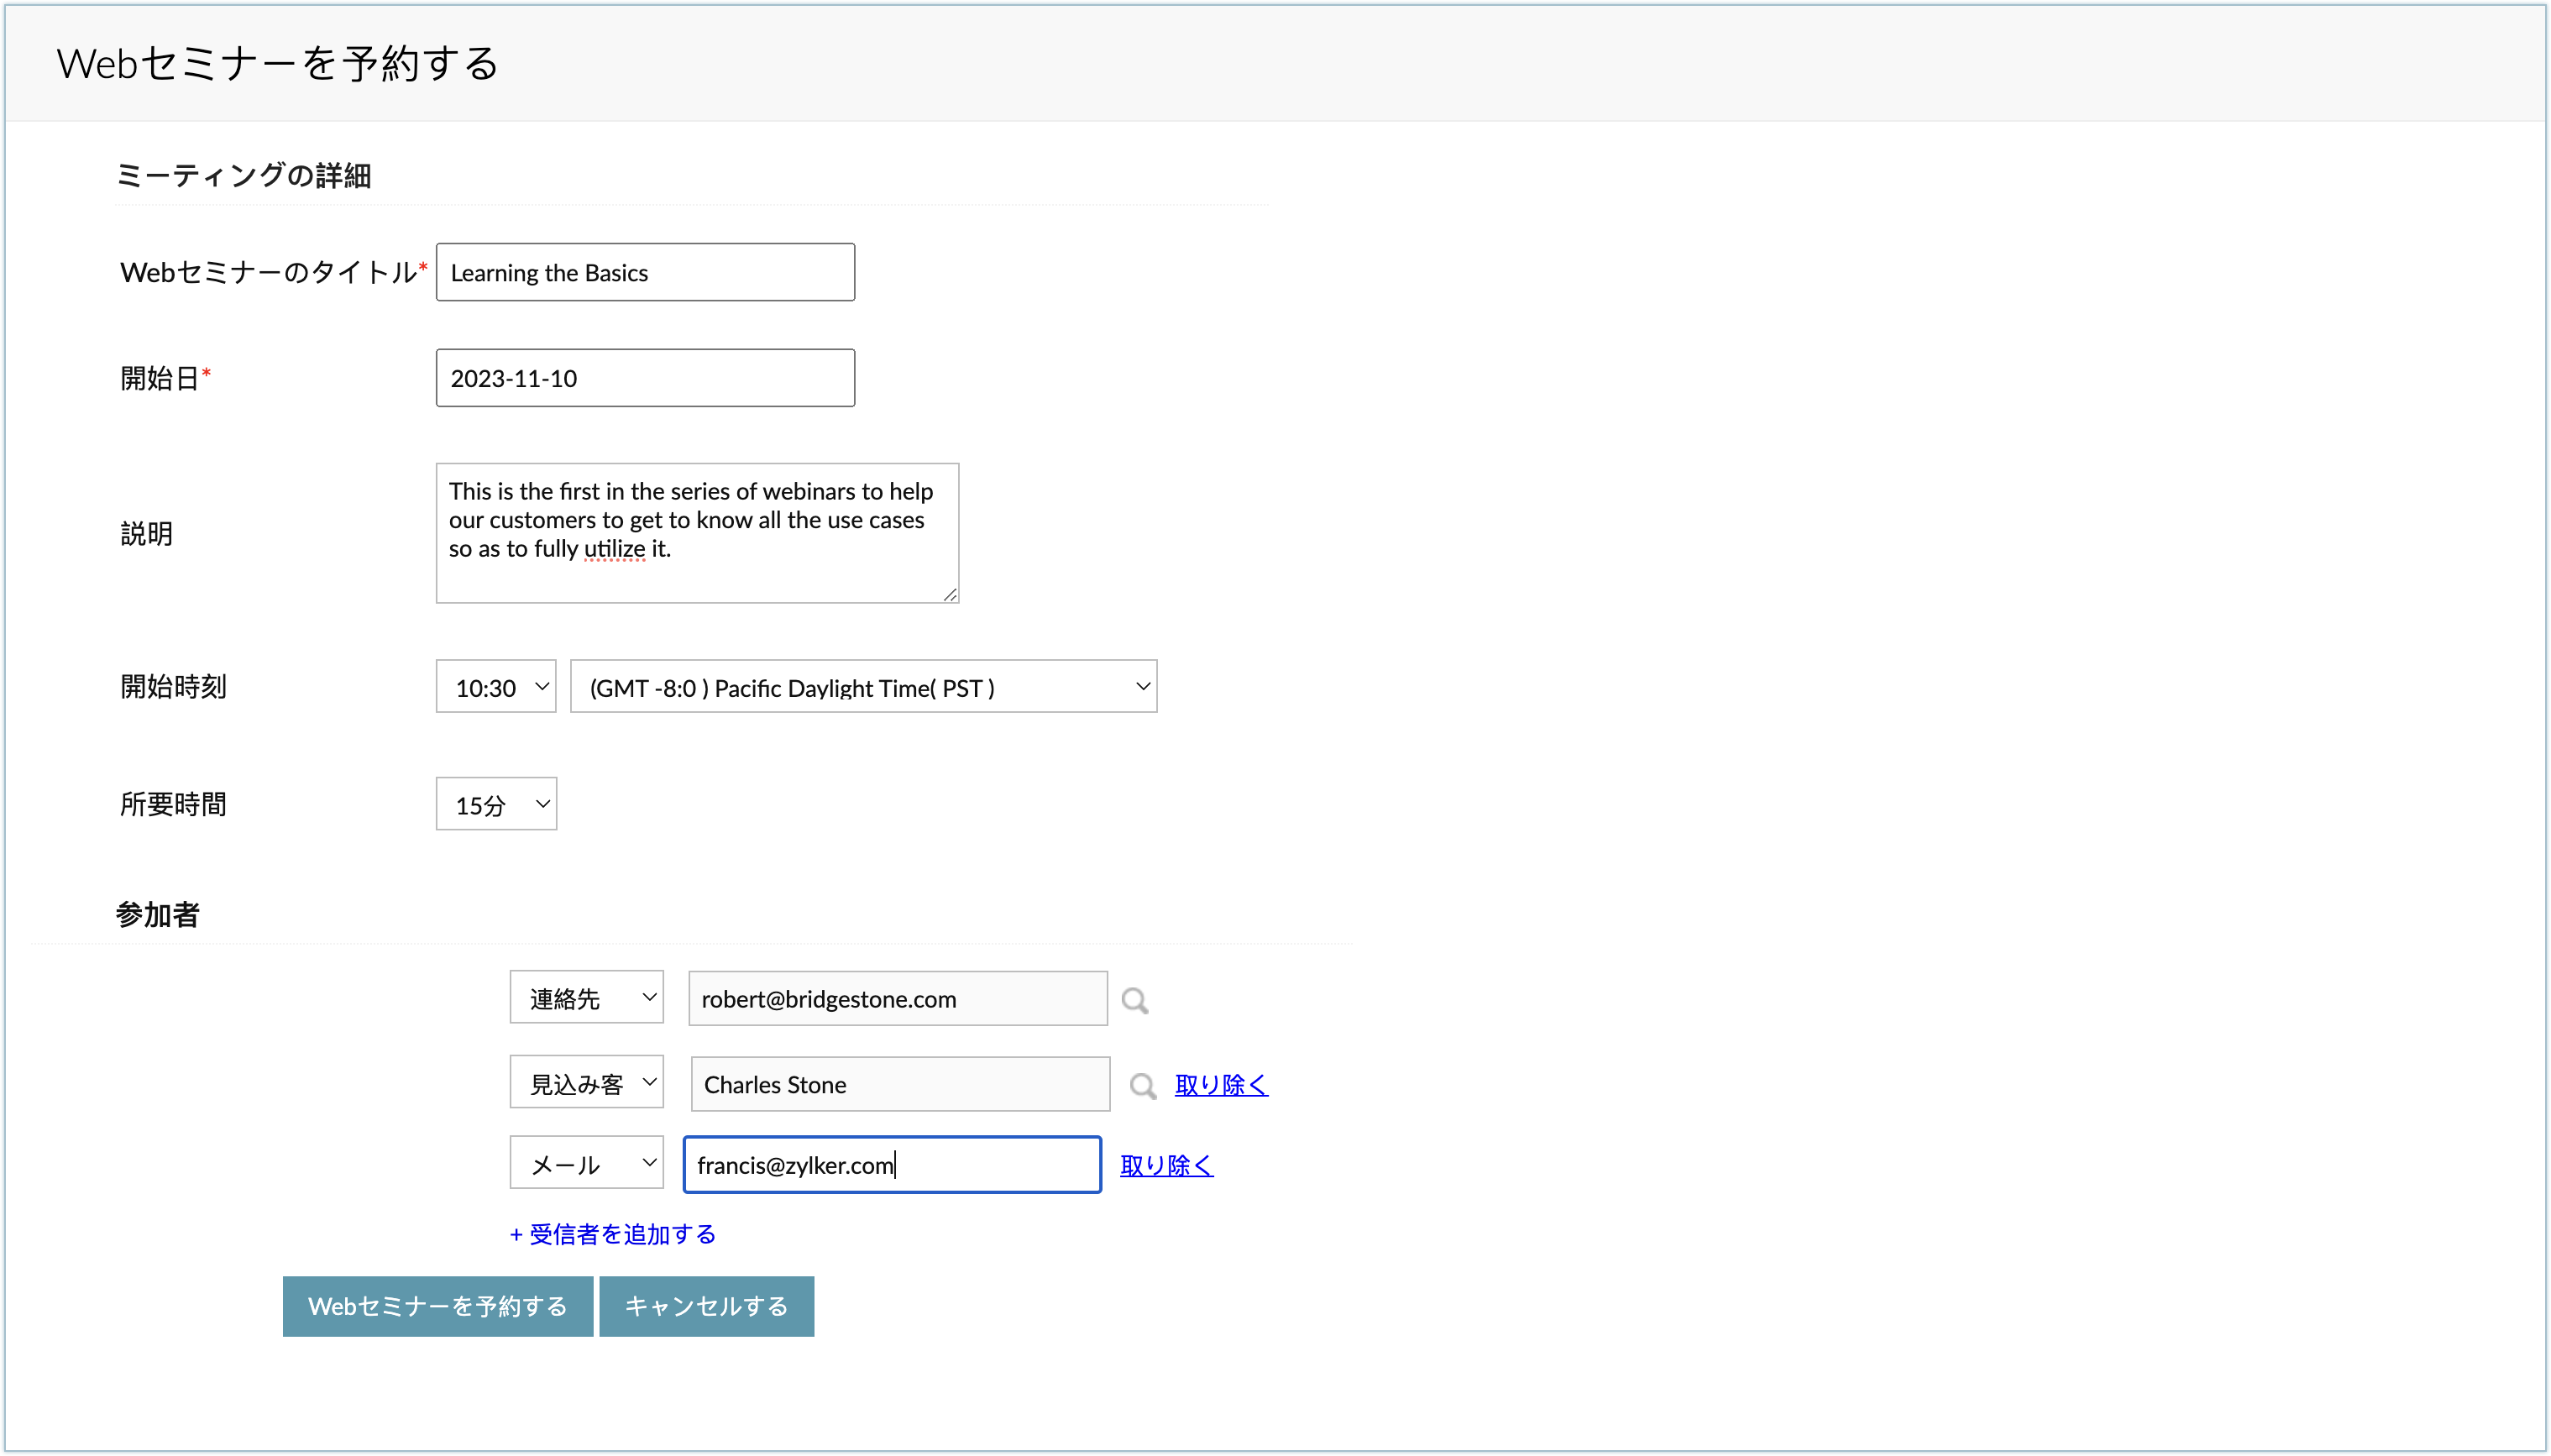Click the 2023-11-10 start date field
The image size is (2551, 1456).
pyautogui.click(x=645, y=378)
